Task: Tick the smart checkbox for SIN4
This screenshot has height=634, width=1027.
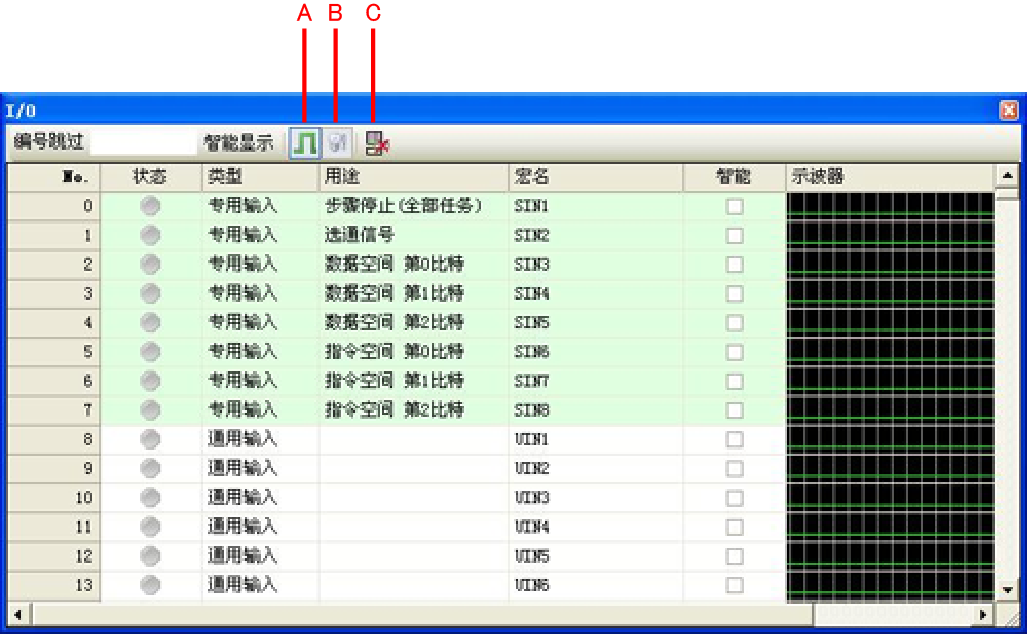Action: coord(734,294)
